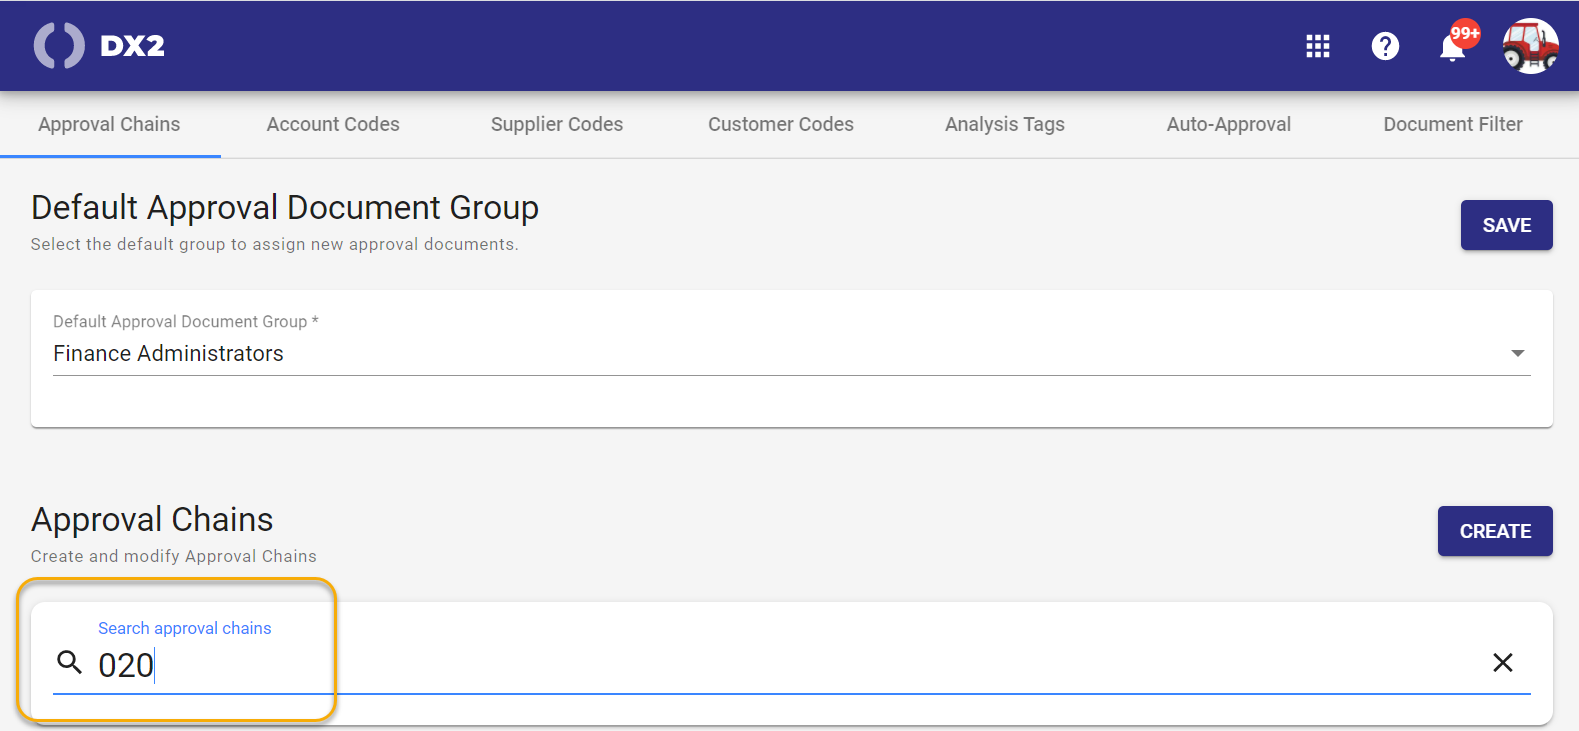
Task: Switch to the Approval Chains tab
Action: click(109, 125)
